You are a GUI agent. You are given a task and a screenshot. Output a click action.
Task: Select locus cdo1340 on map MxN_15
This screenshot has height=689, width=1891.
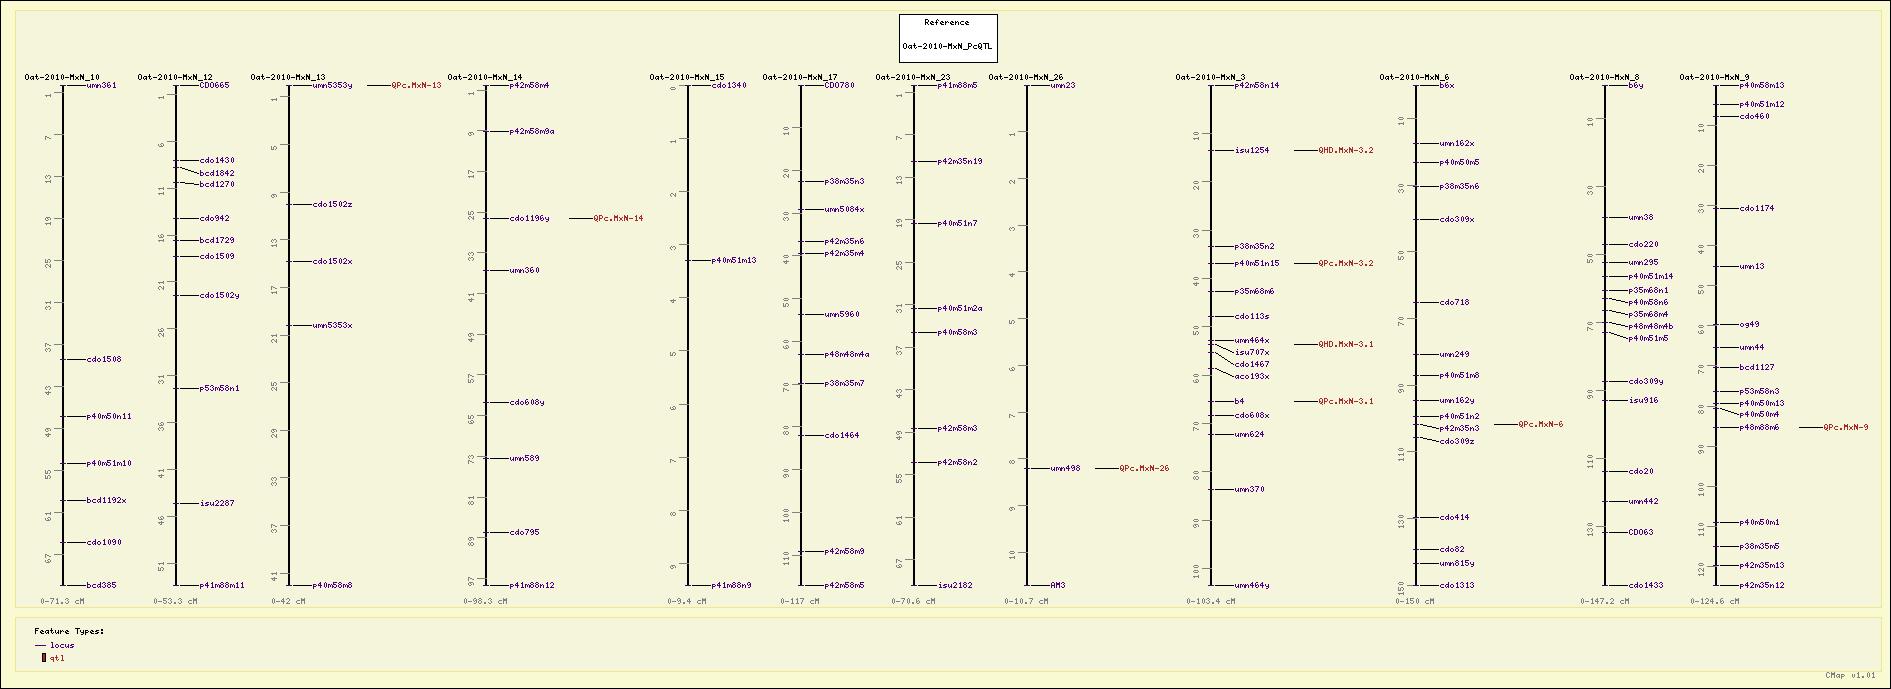point(729,86)
